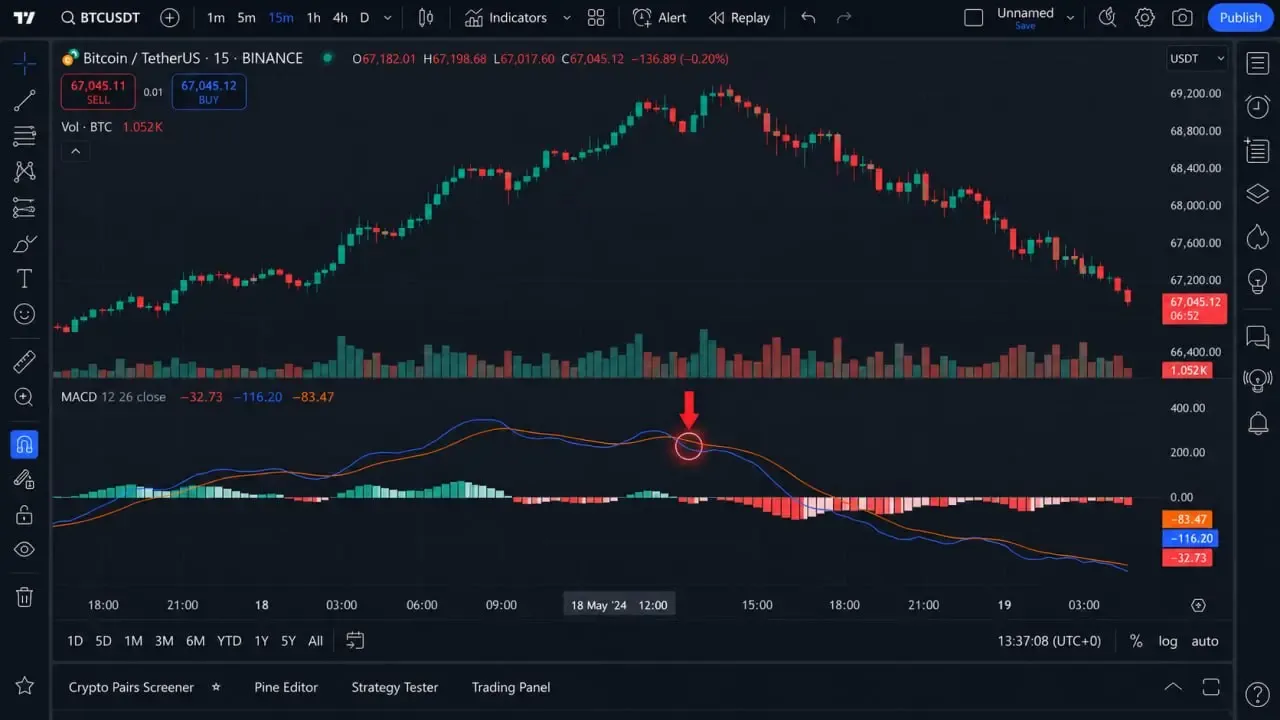Open the chats speech bubble panel
Viewport: 1280px width, 720px height.
(x=1257, y=337)
